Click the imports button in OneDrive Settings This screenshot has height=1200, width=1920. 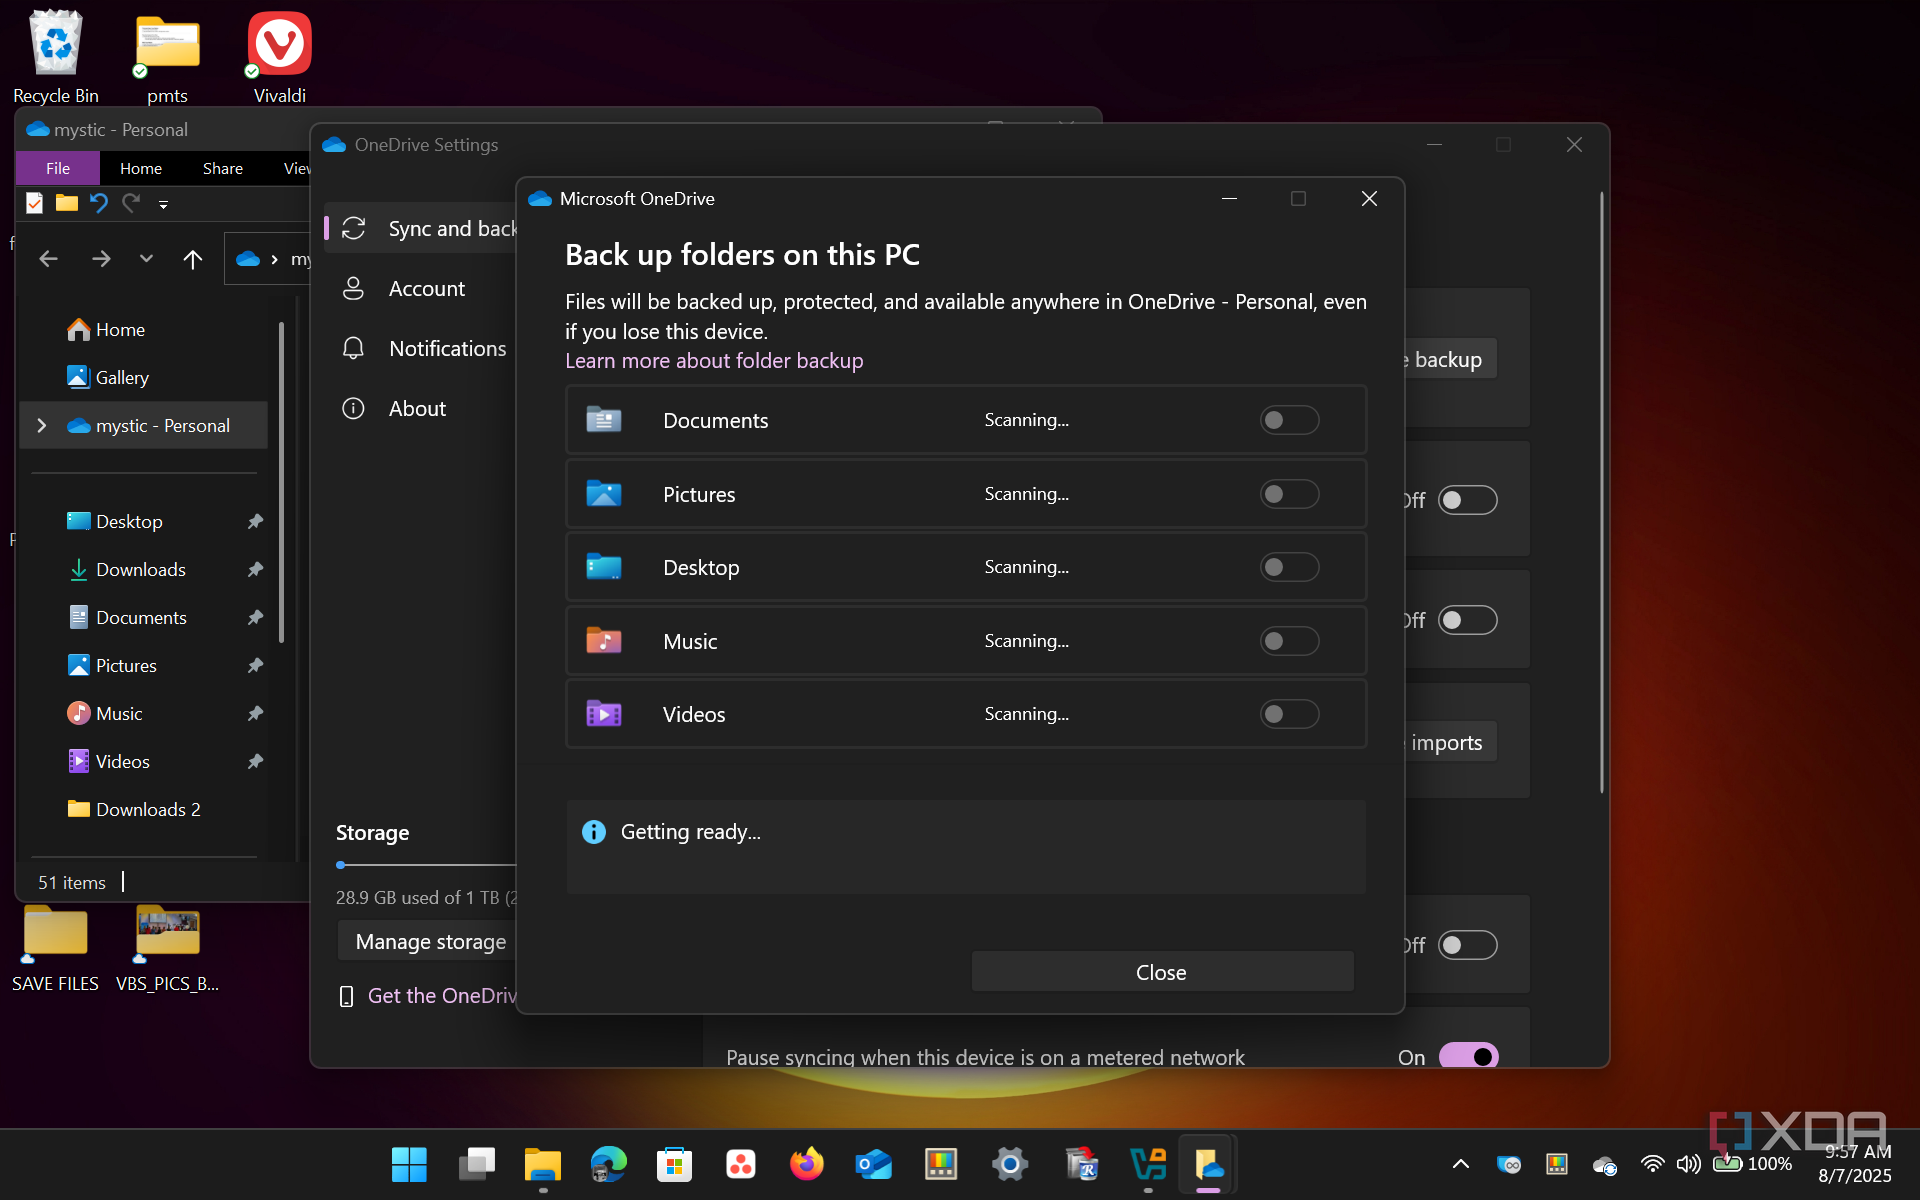point(1451,742)
